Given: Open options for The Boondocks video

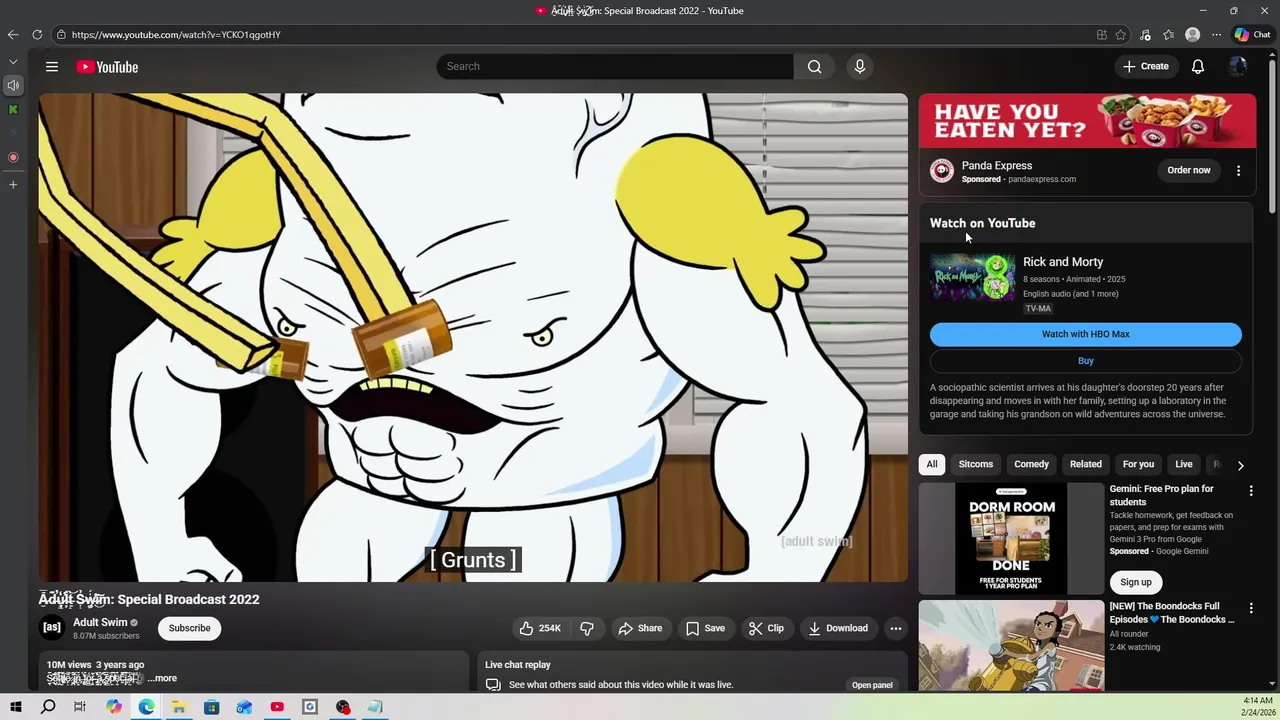Looking at the screenshot, I should 1251,608.
